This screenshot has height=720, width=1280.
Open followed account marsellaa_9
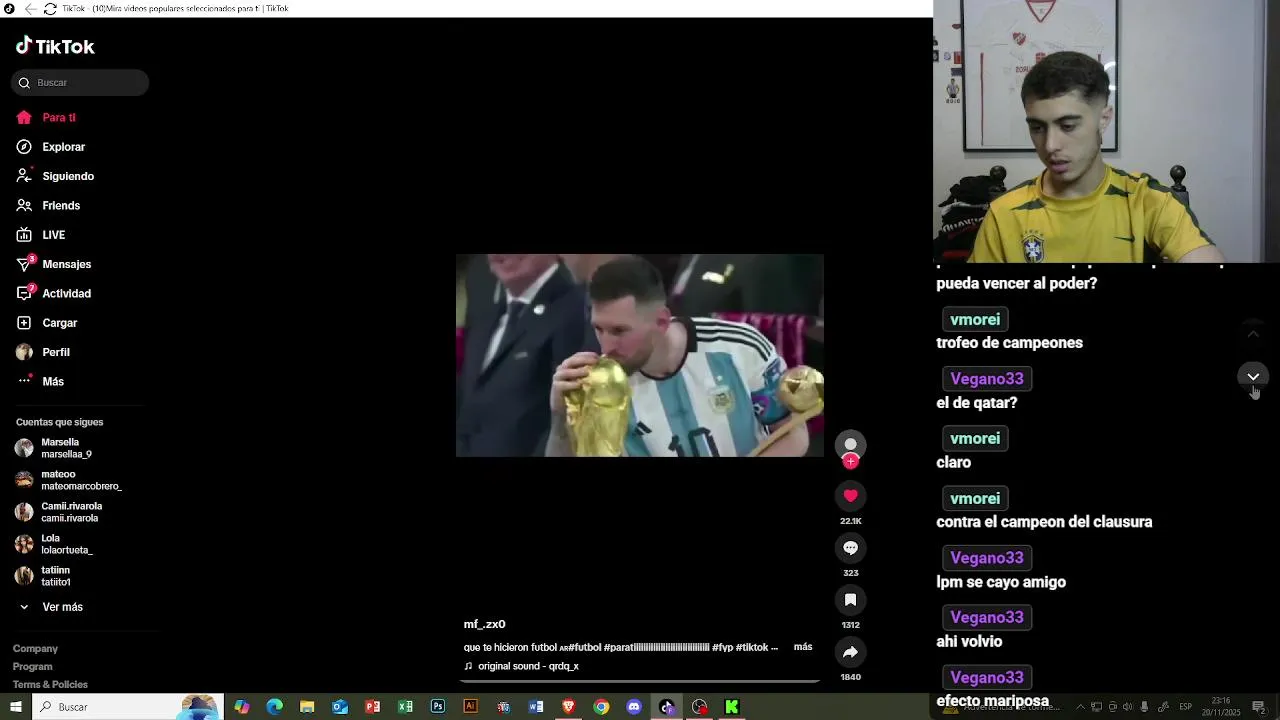coord(54,448)
